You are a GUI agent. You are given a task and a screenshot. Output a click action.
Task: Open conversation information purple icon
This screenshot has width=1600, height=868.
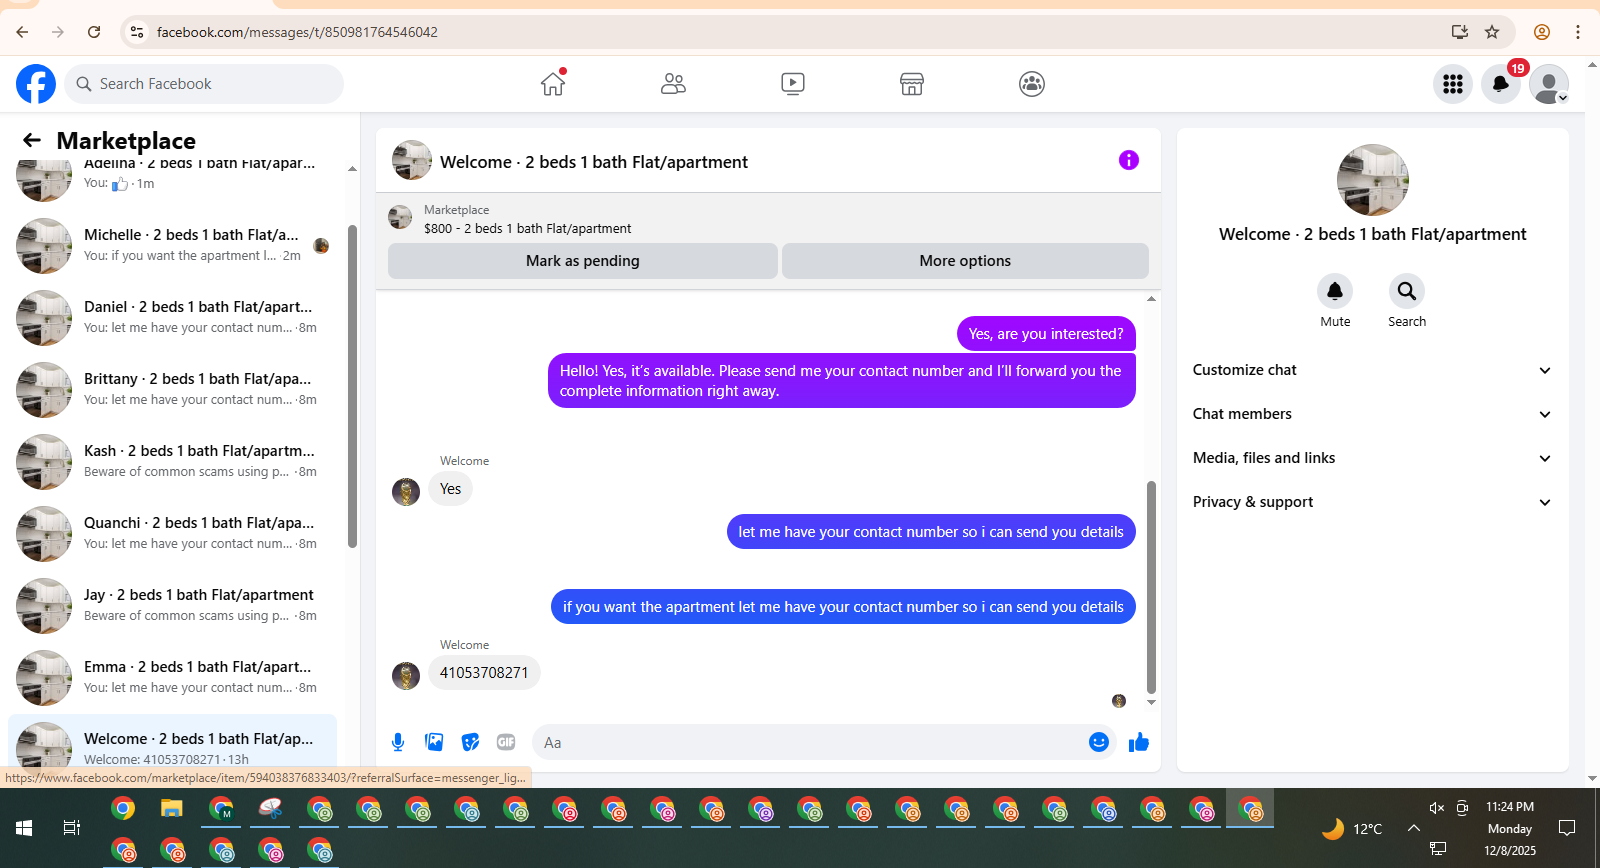point(1129,160)
